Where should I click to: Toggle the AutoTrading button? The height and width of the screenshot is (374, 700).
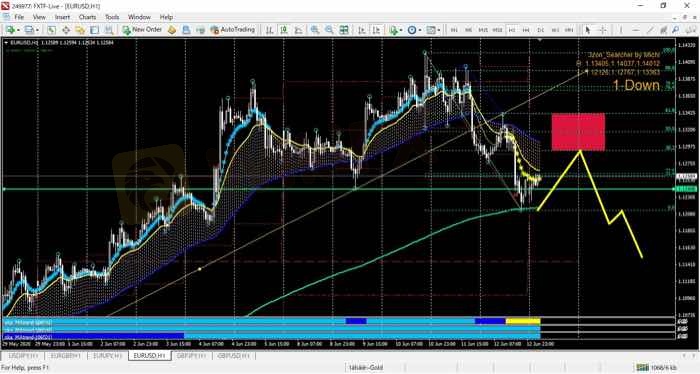232,29
